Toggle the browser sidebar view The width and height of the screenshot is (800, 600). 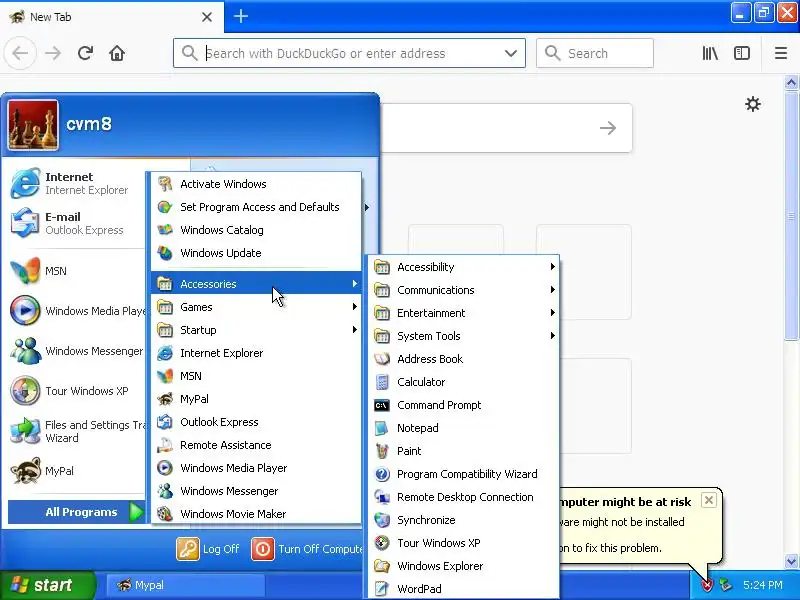[742, 53]
